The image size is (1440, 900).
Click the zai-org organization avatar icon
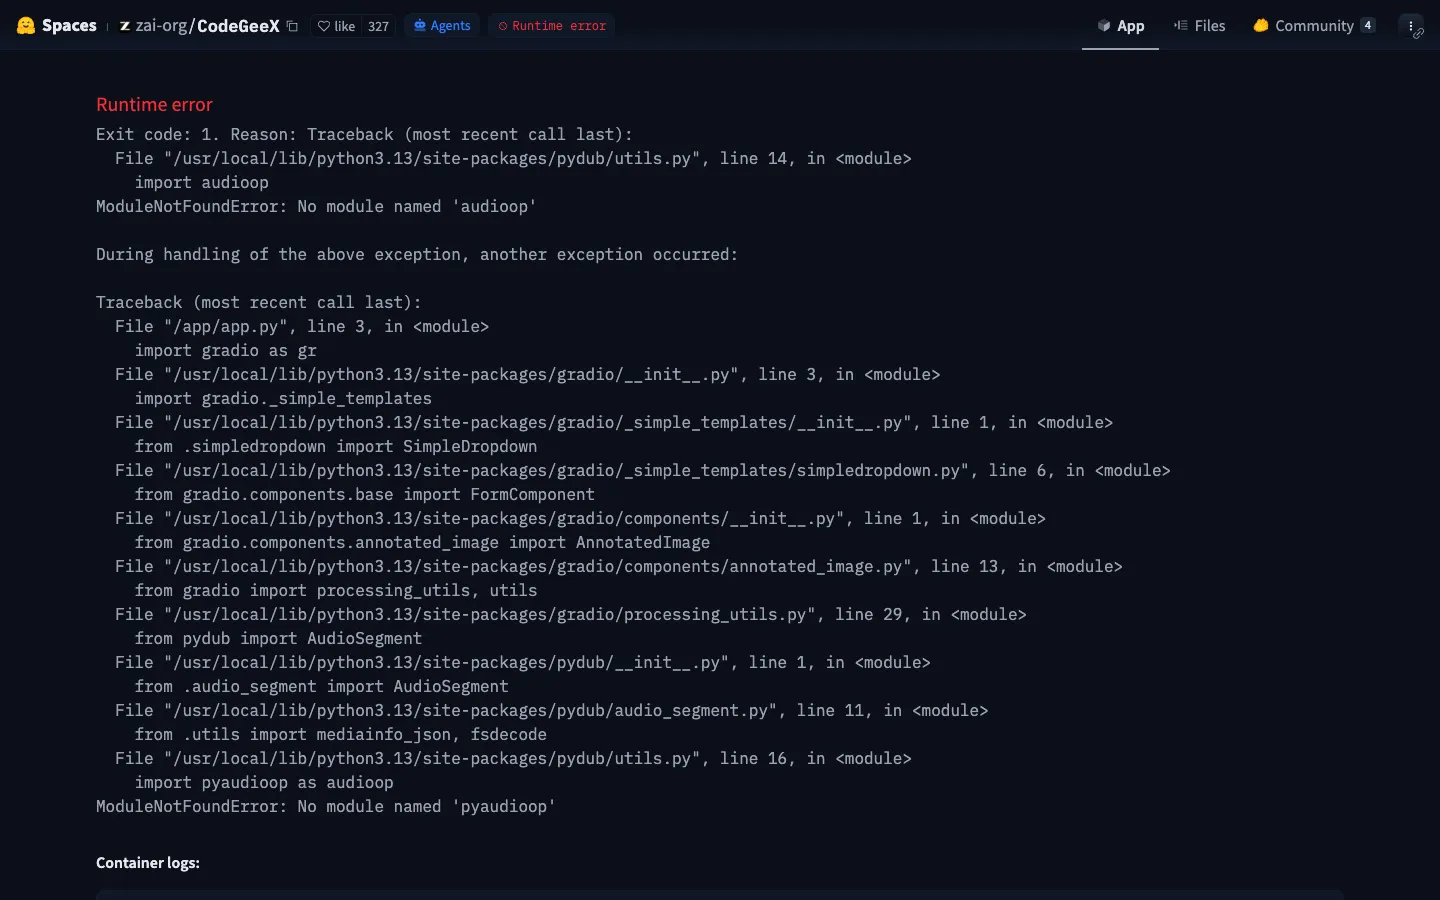coord(125,26)
